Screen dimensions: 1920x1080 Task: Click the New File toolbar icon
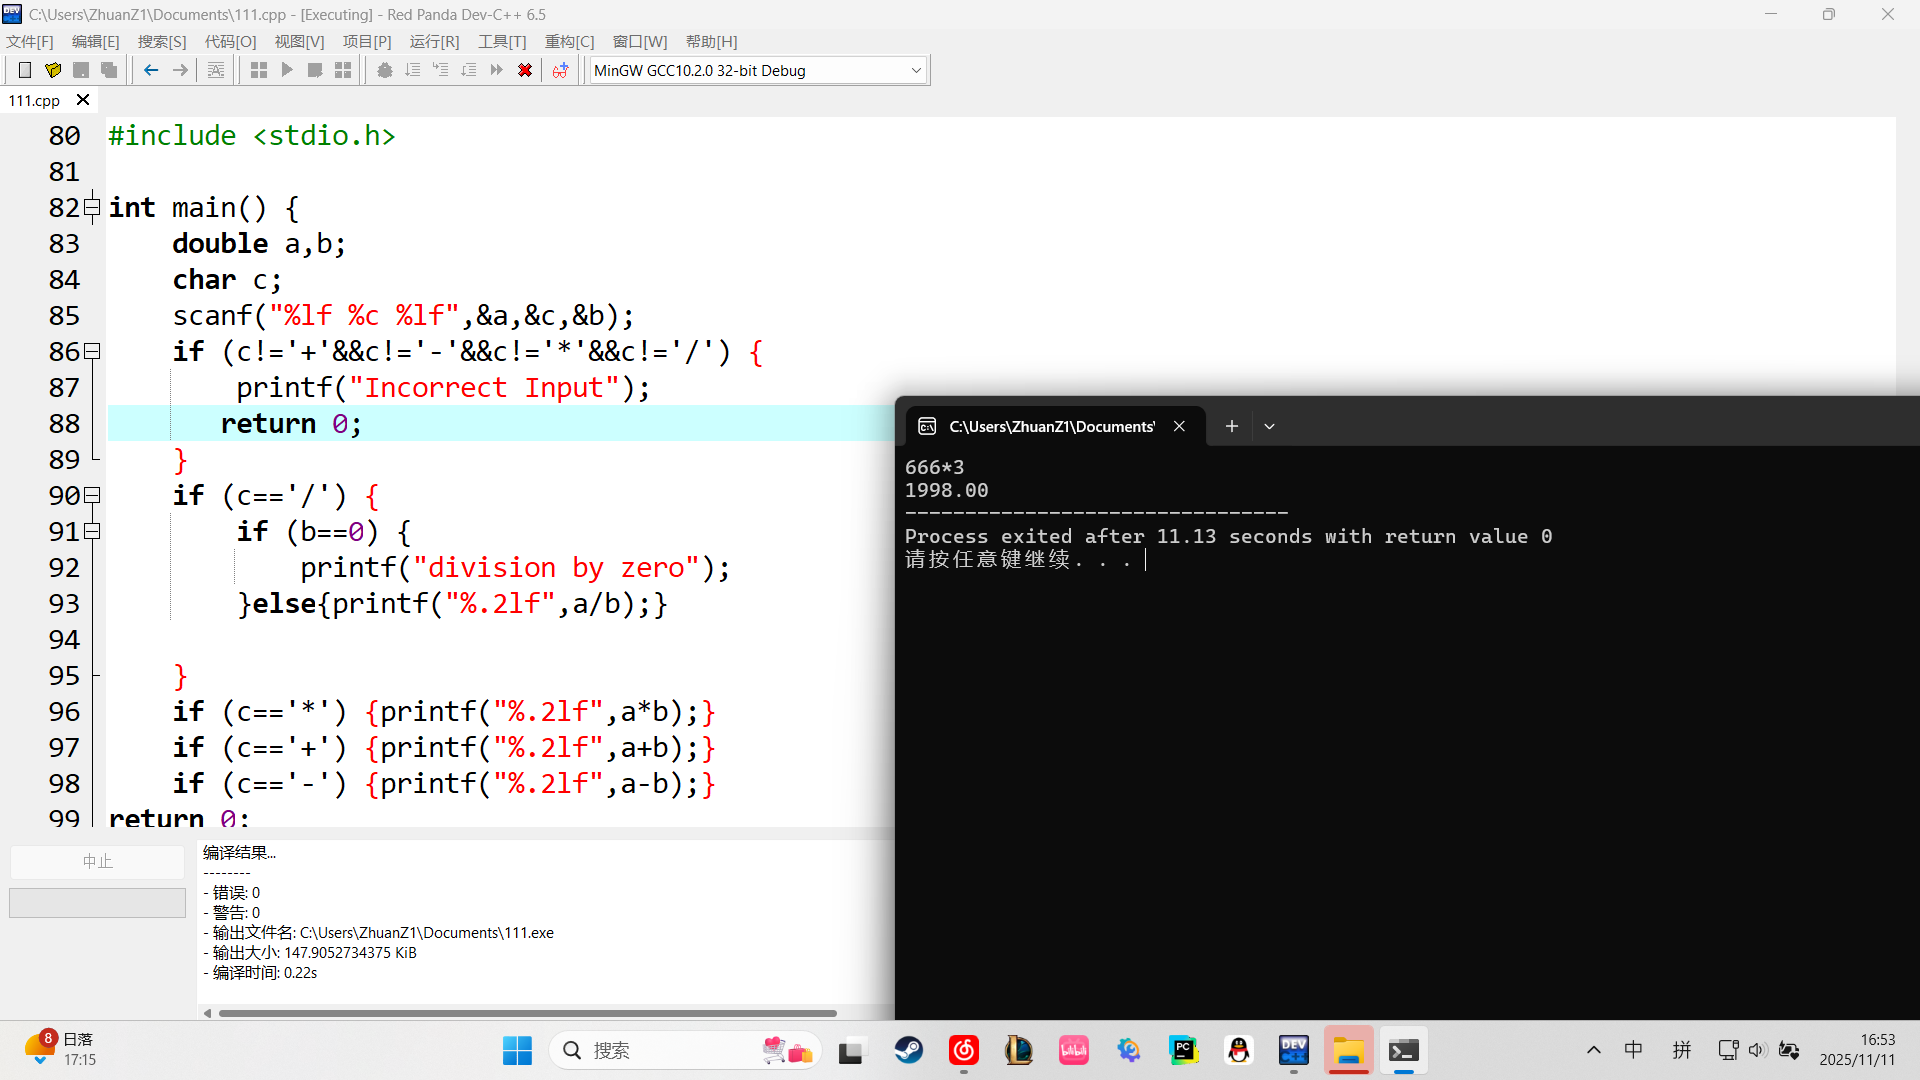25,70
